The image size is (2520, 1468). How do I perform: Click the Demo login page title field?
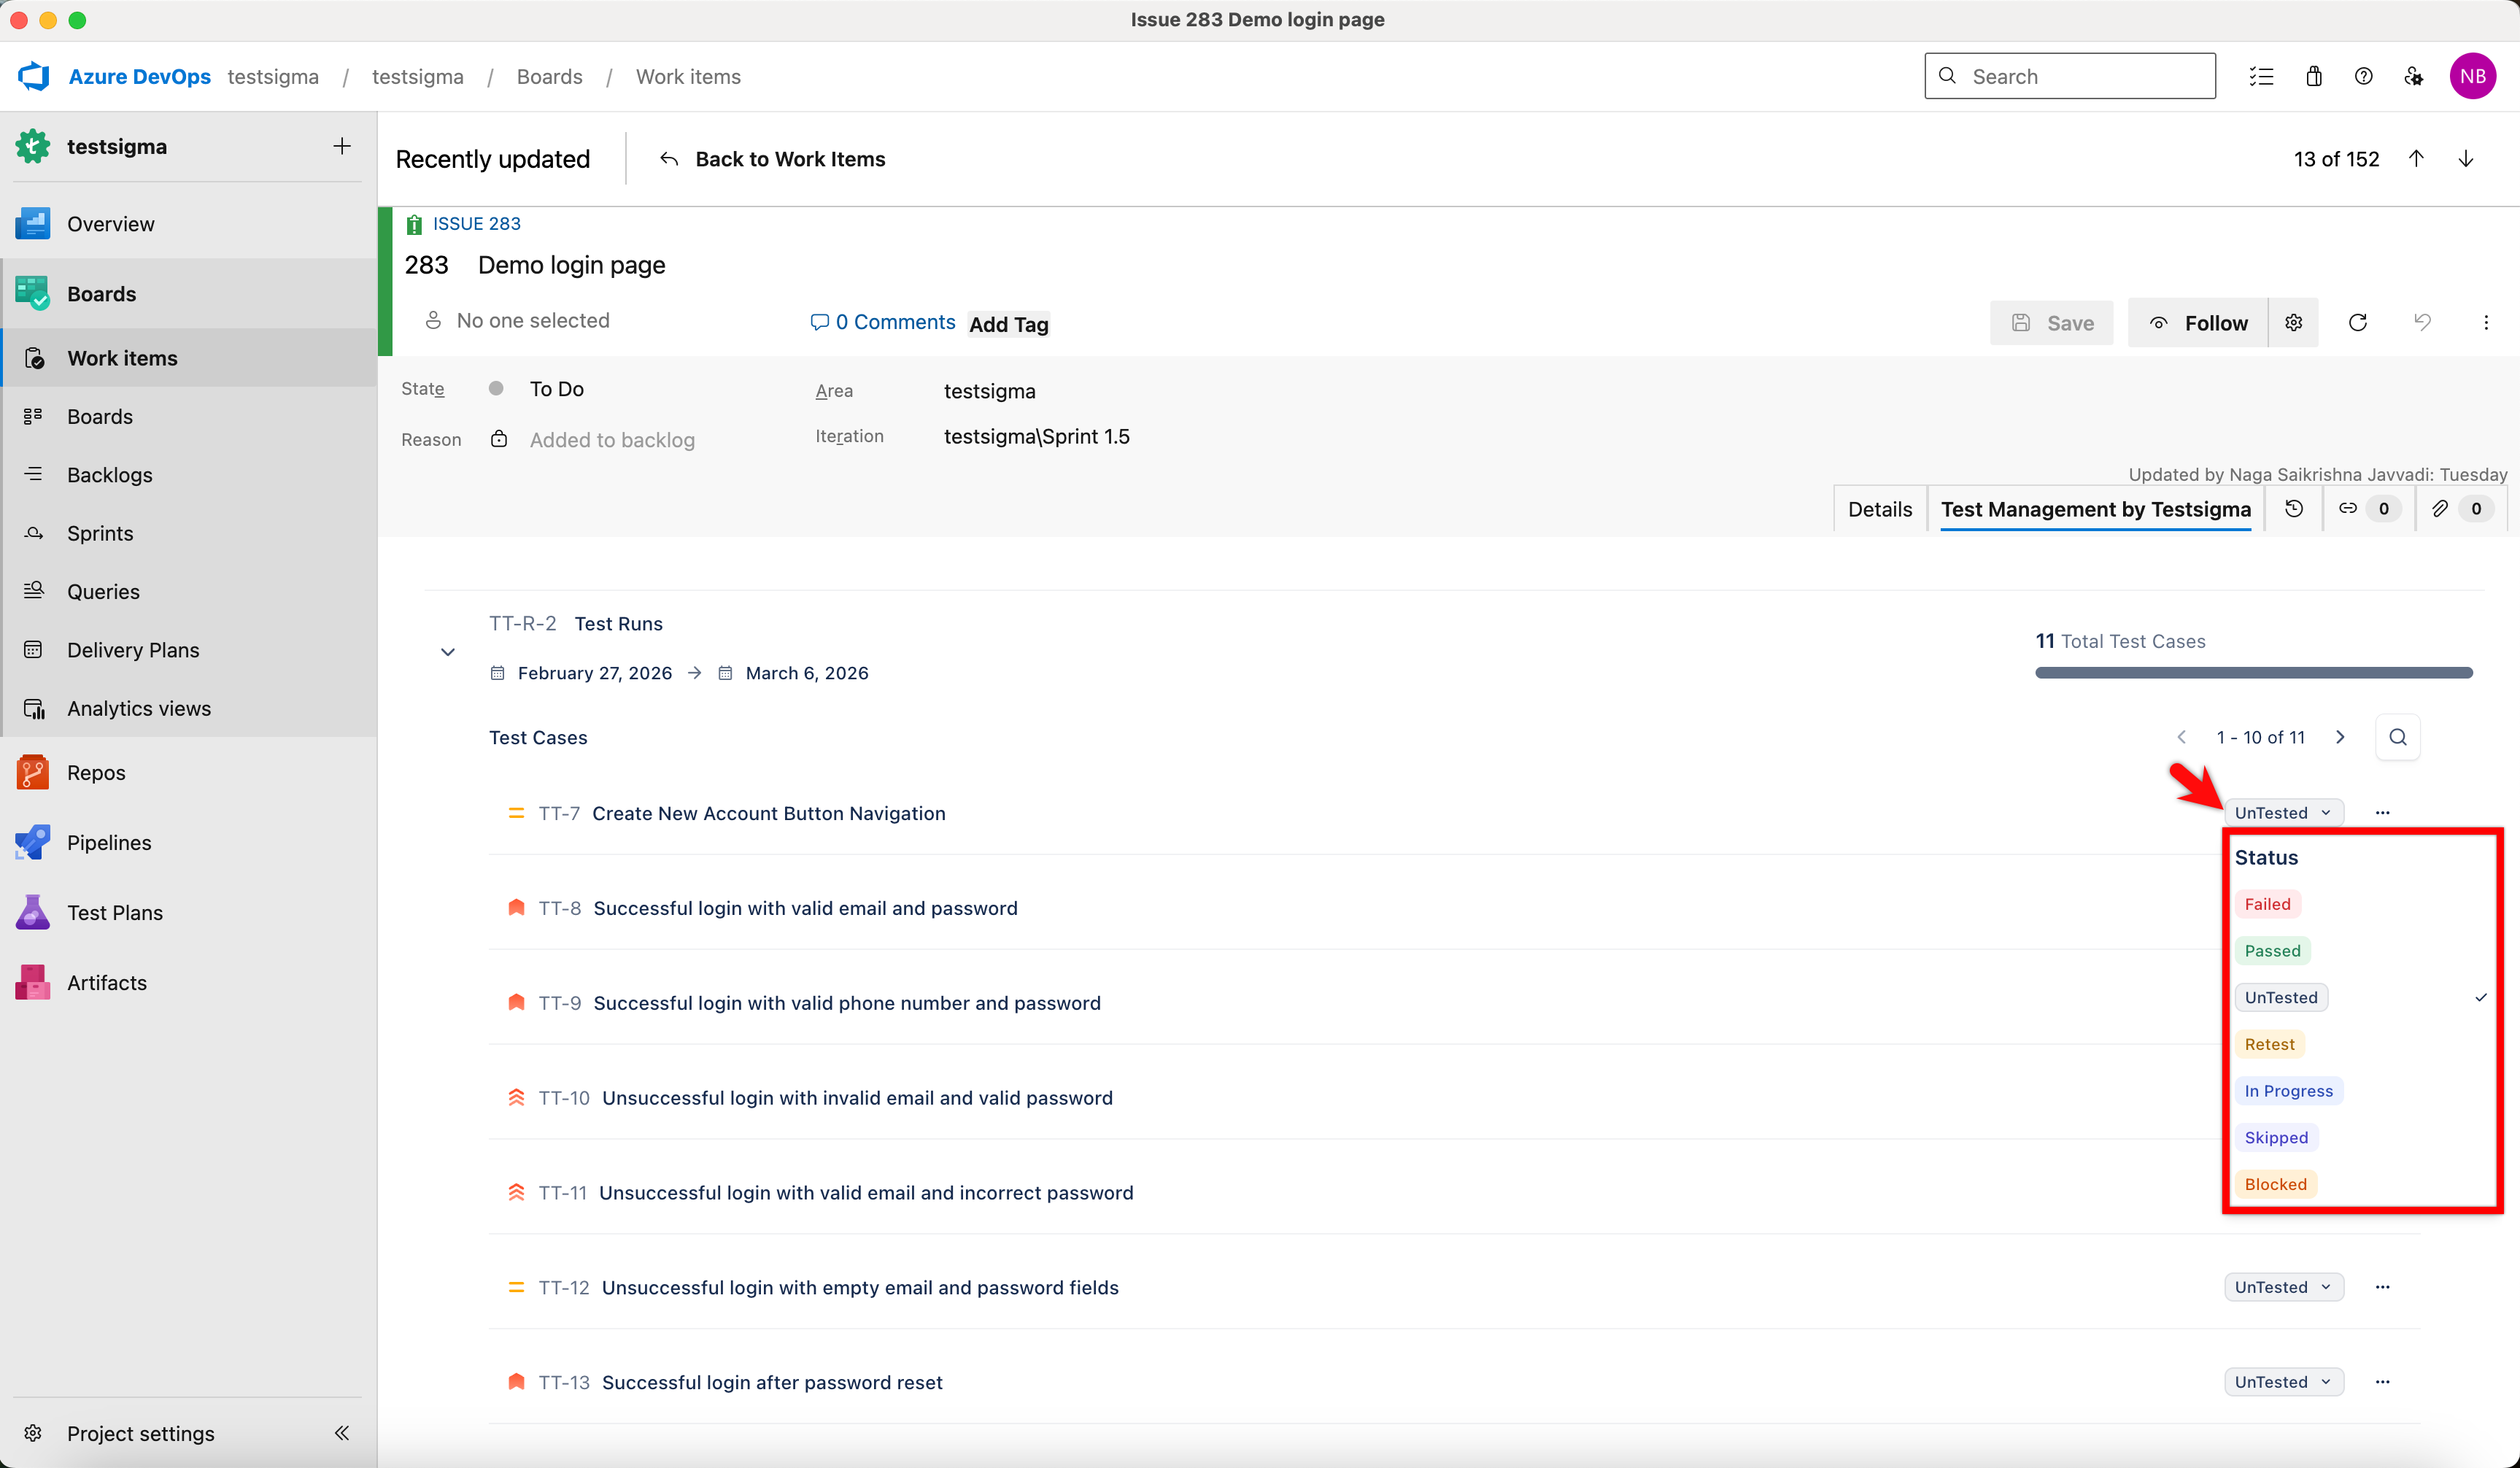[572, 265]
